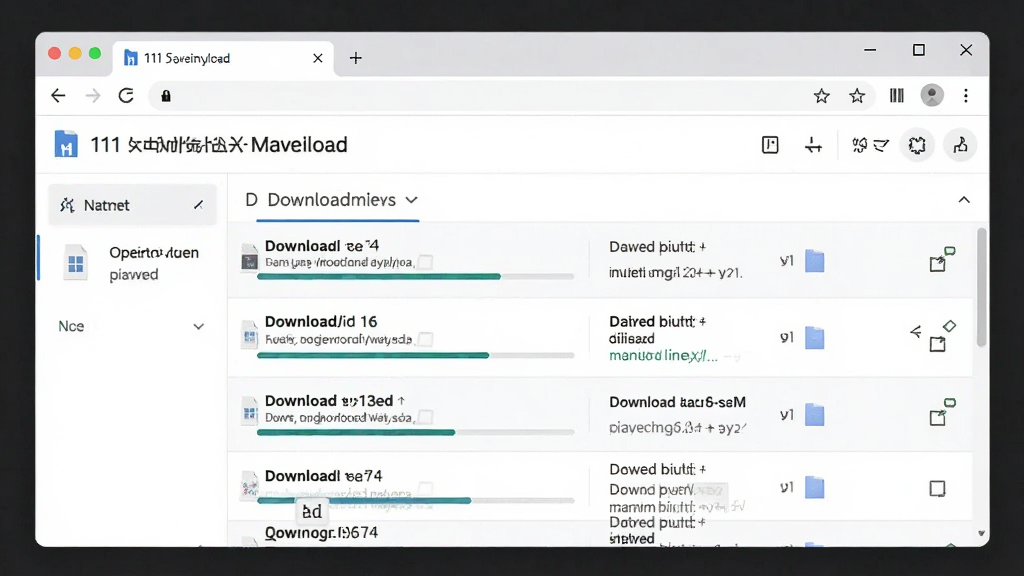
Task: Click the round share icon in the Maveiload header
Action: click(960, 145)
